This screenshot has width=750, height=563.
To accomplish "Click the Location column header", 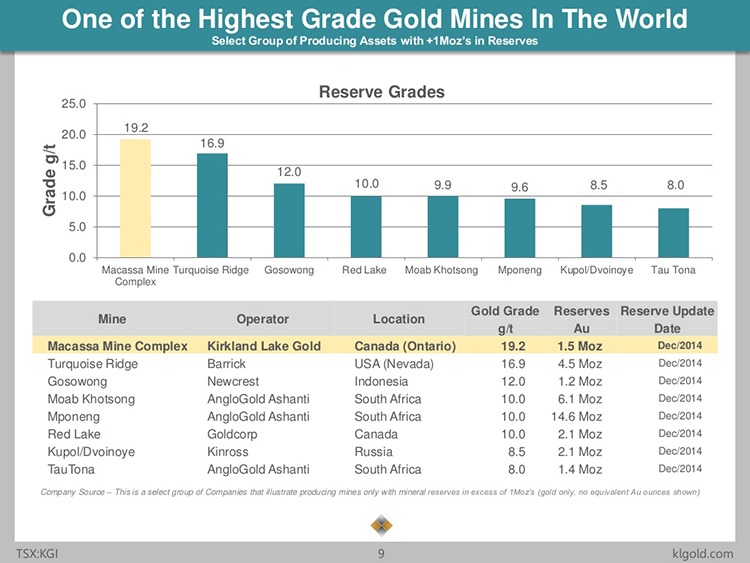I will [x=399, y=319].
